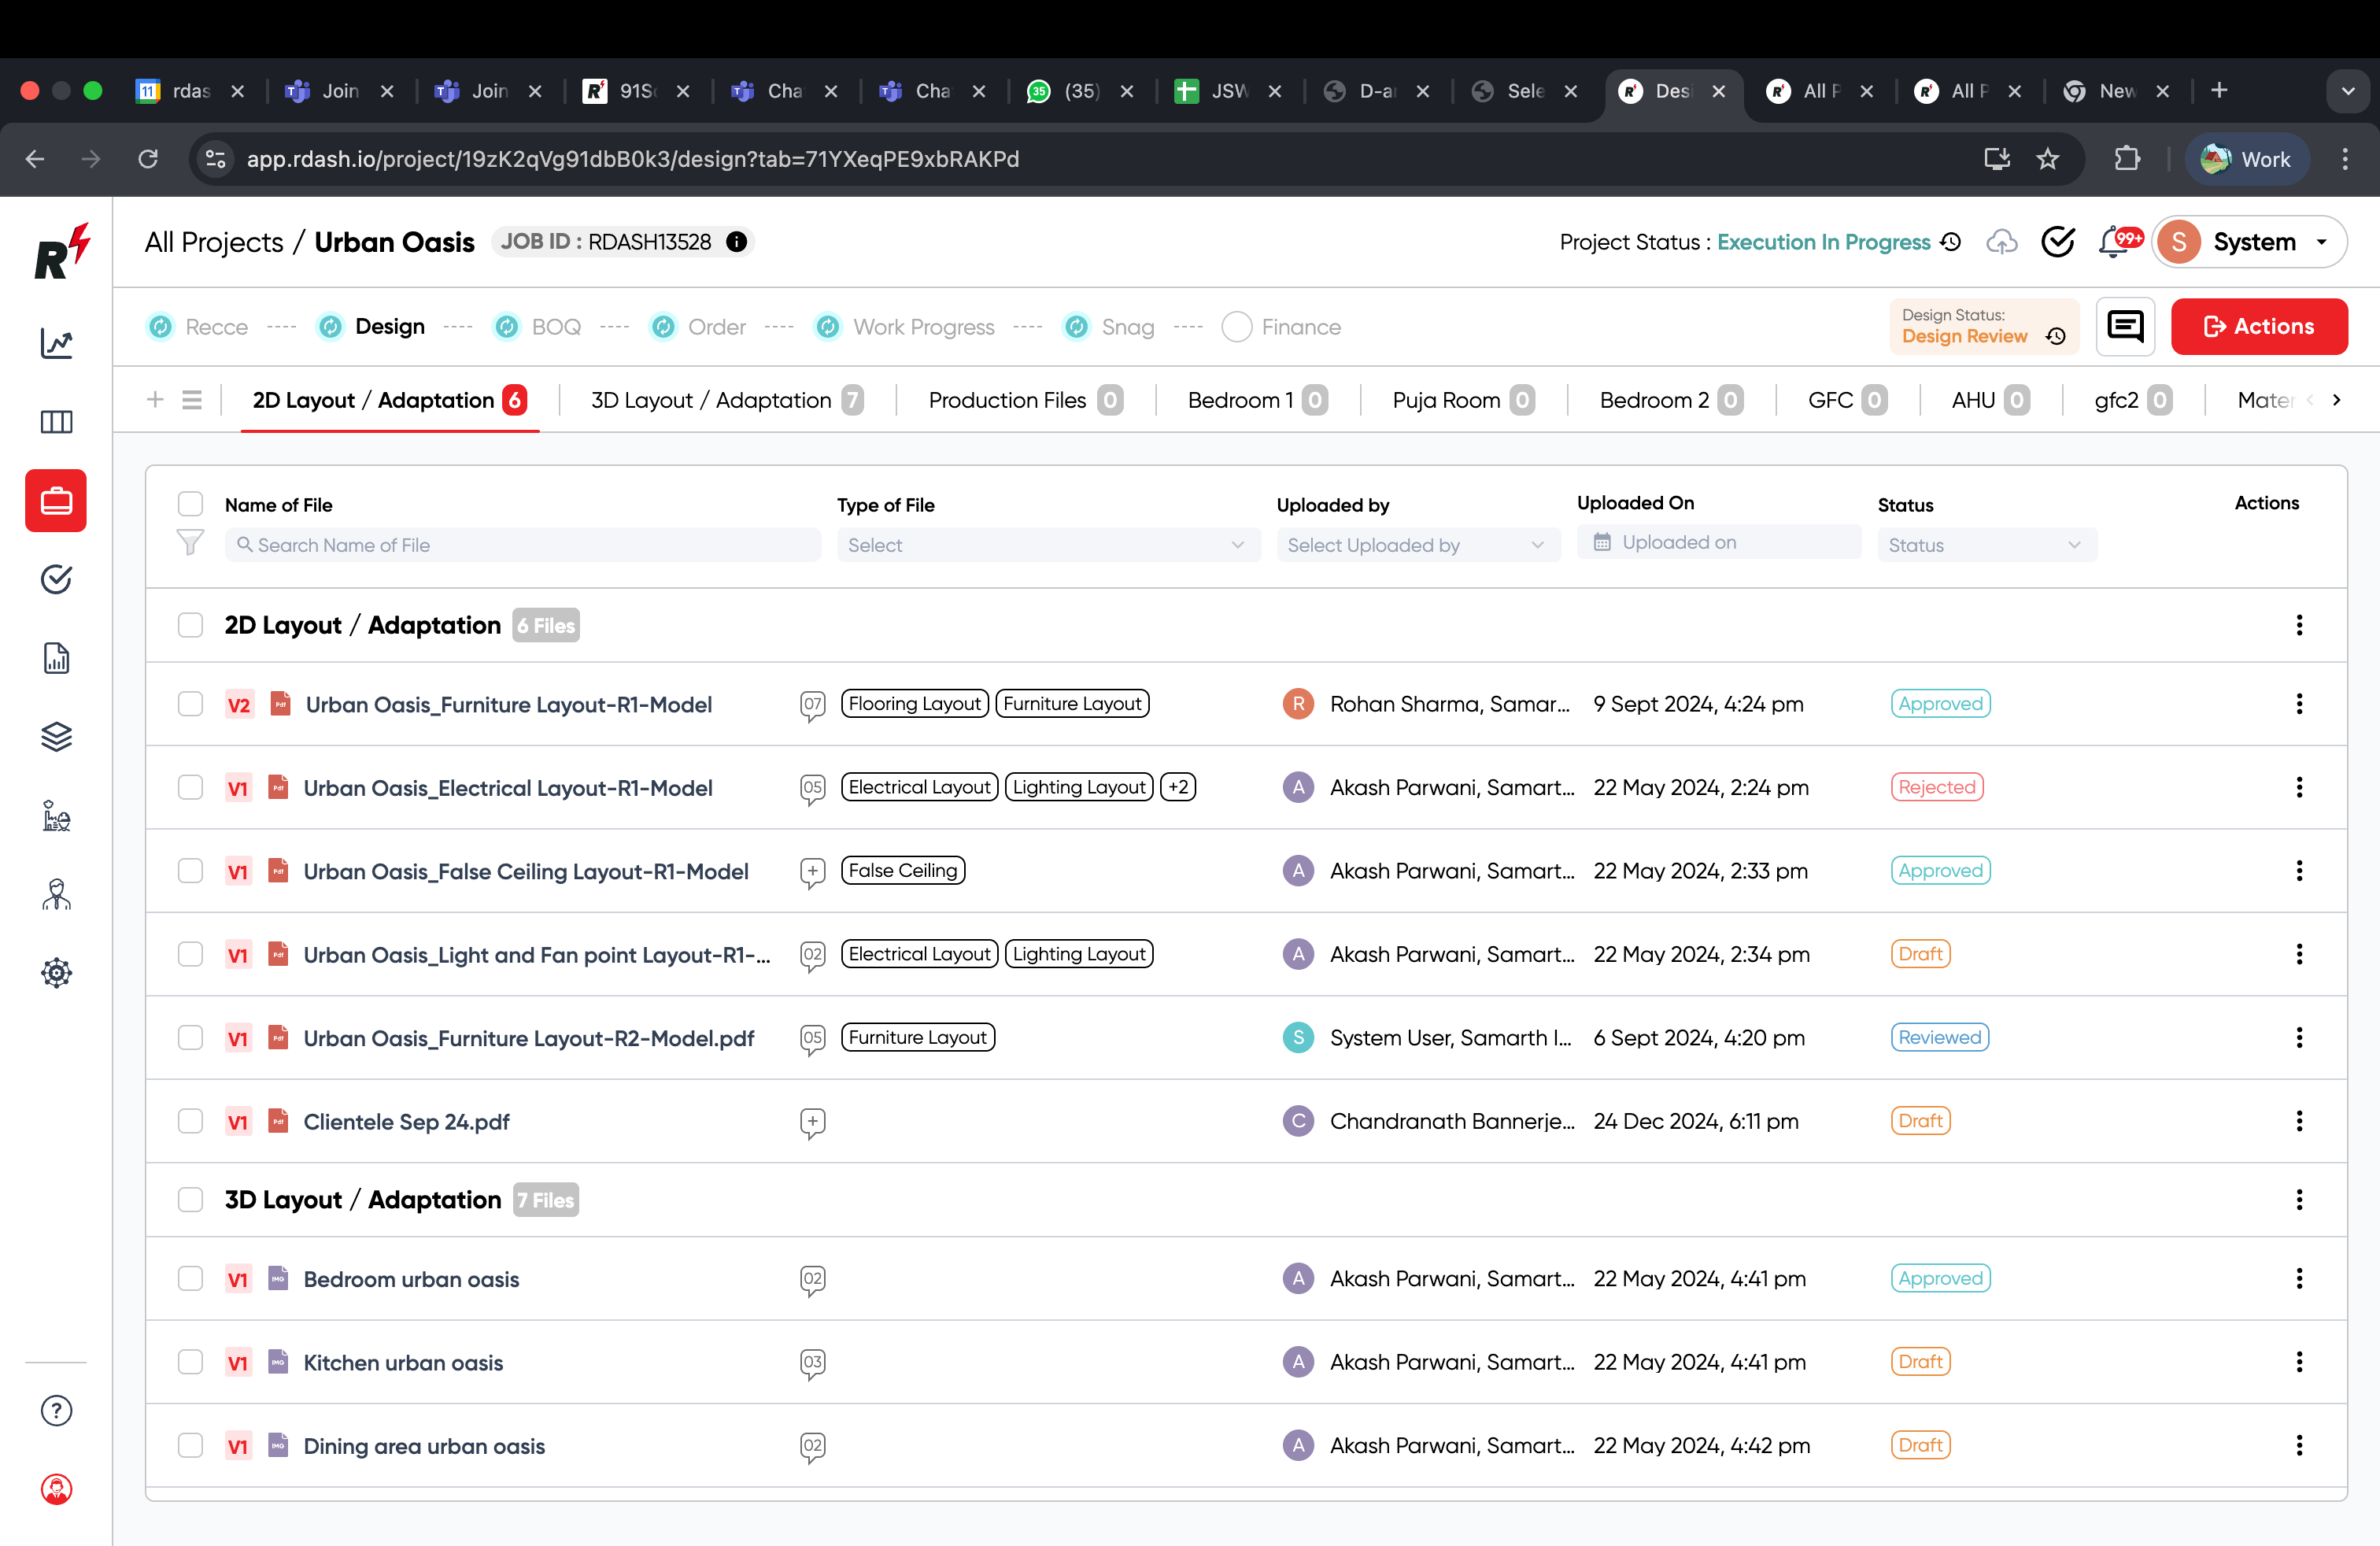The height and width of the screenshot is (1546, 2380).
Task: Open the Select Uploaded by dropdown
Action: coord(1417,545)
